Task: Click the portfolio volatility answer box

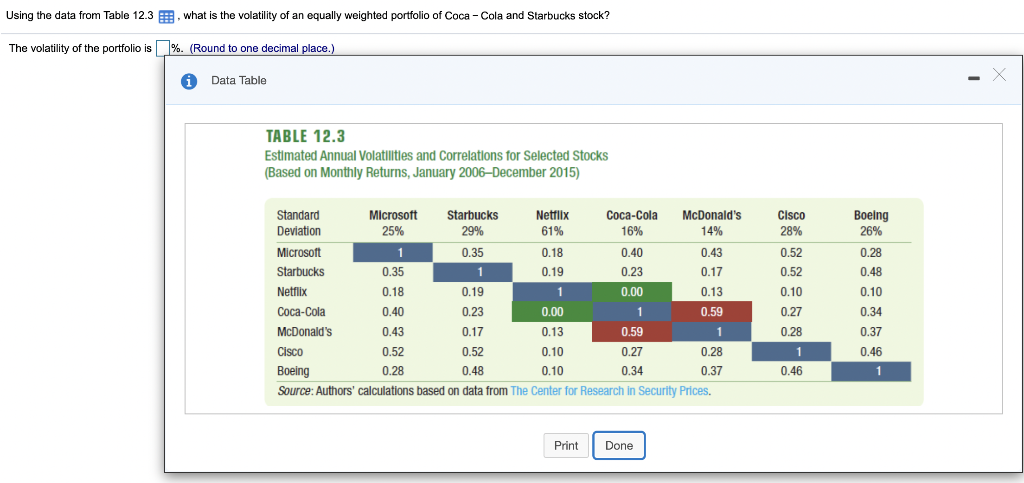Action: point(162,49)
